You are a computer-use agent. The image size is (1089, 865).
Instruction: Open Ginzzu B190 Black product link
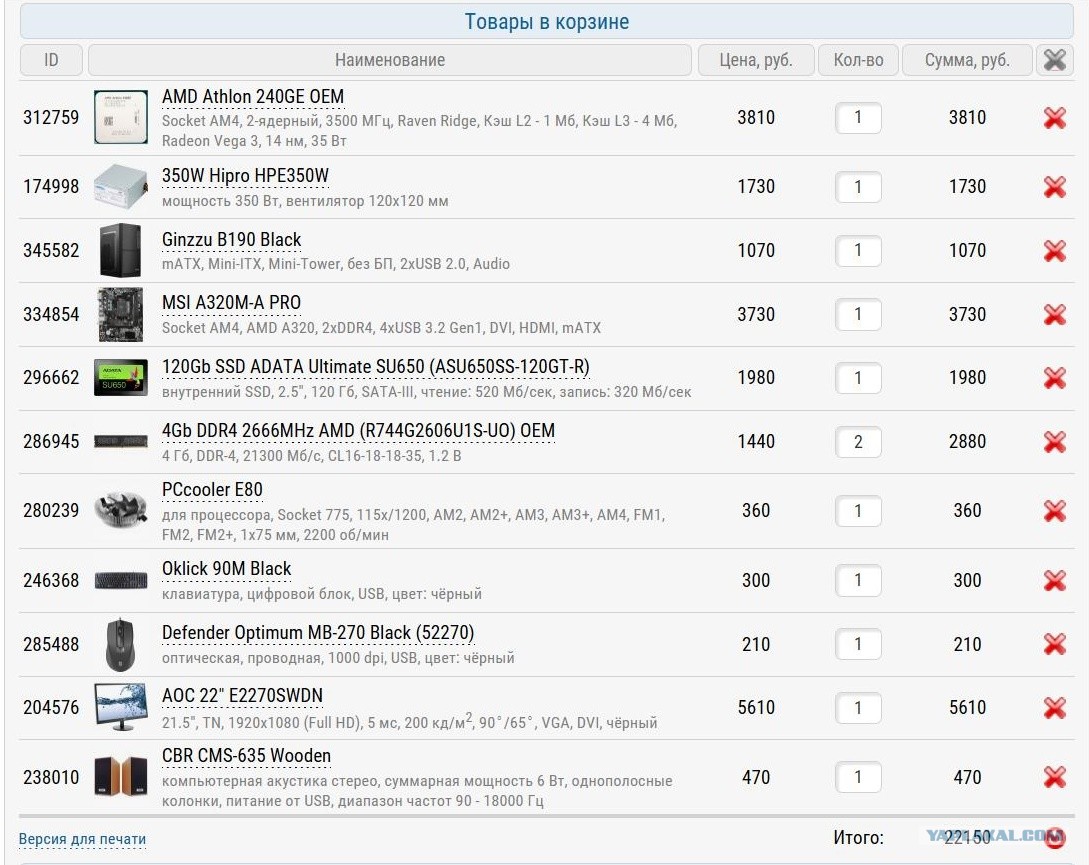coord(231,240)
